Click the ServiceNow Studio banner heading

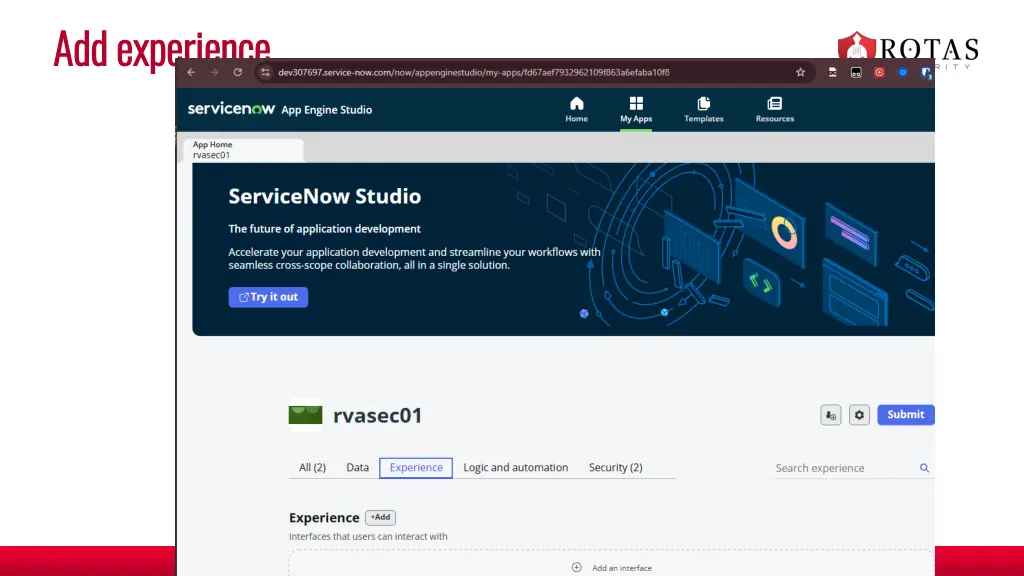point(325,196)
